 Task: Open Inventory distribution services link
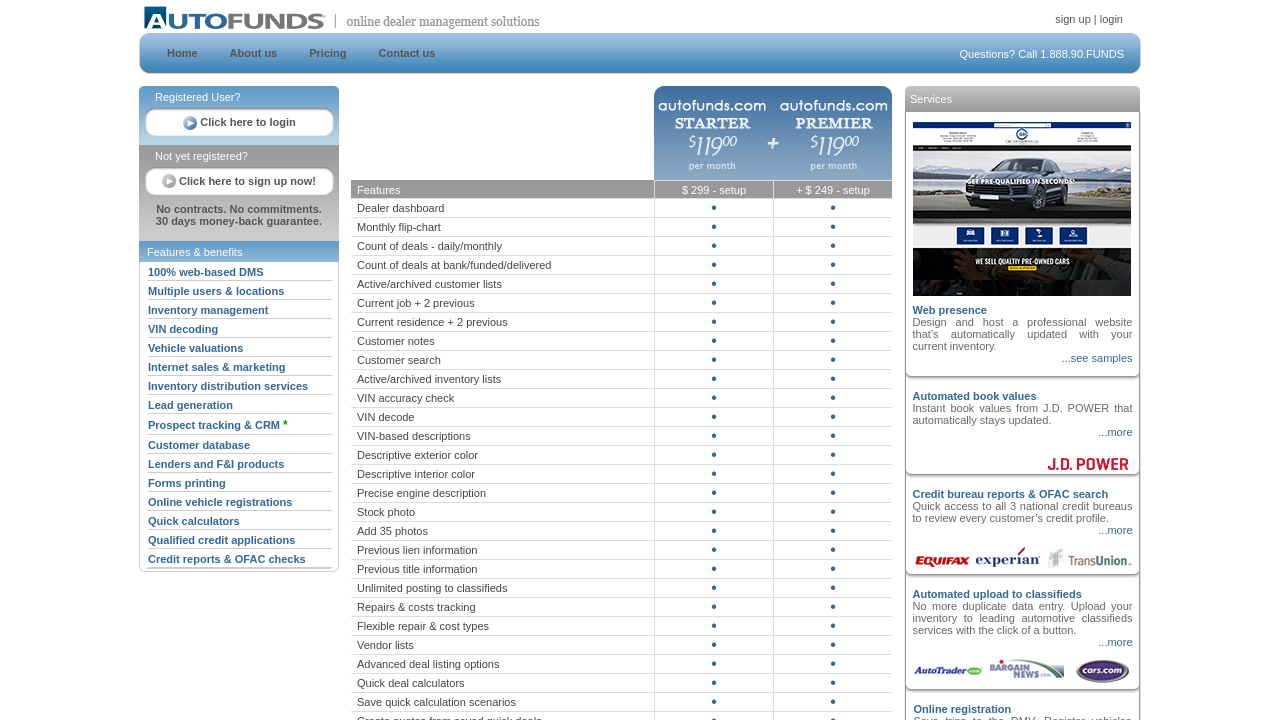pyautogui.click(x=228, y=386)
